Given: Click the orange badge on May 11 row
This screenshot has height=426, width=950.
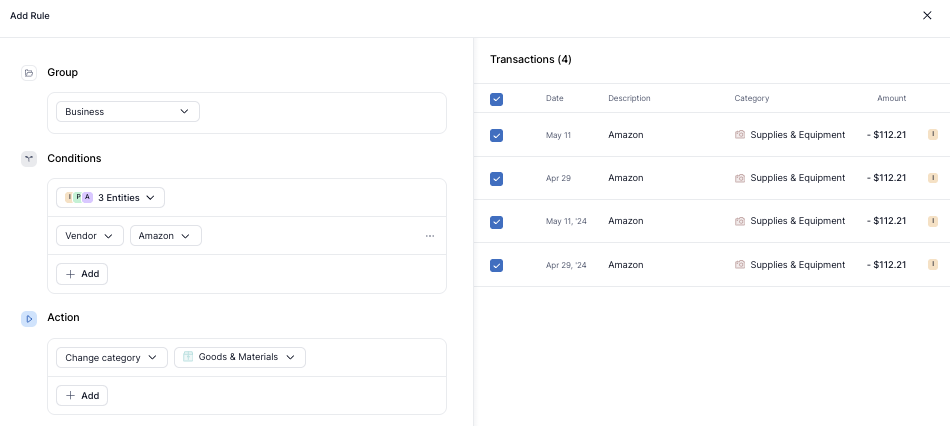Looking at the screenshot, I should pos(932,134).
